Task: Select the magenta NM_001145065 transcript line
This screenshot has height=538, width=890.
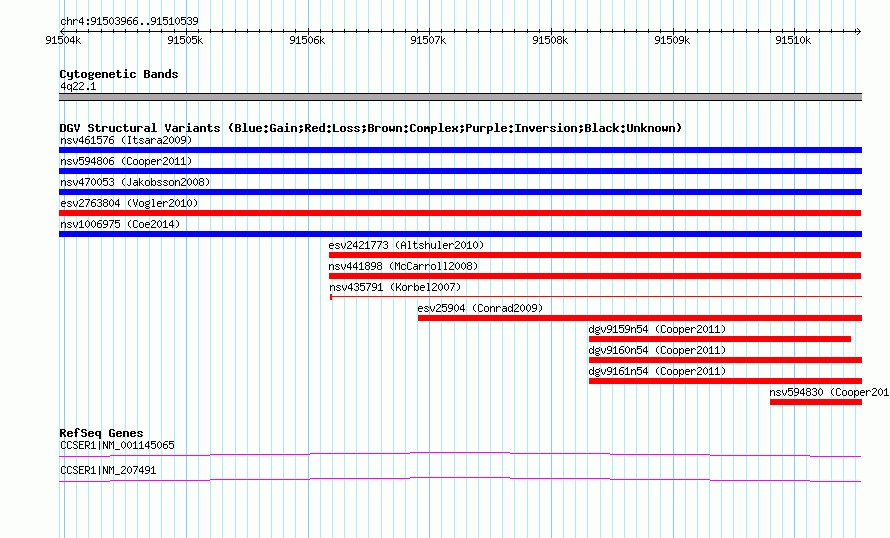Action: pos(460,454)
